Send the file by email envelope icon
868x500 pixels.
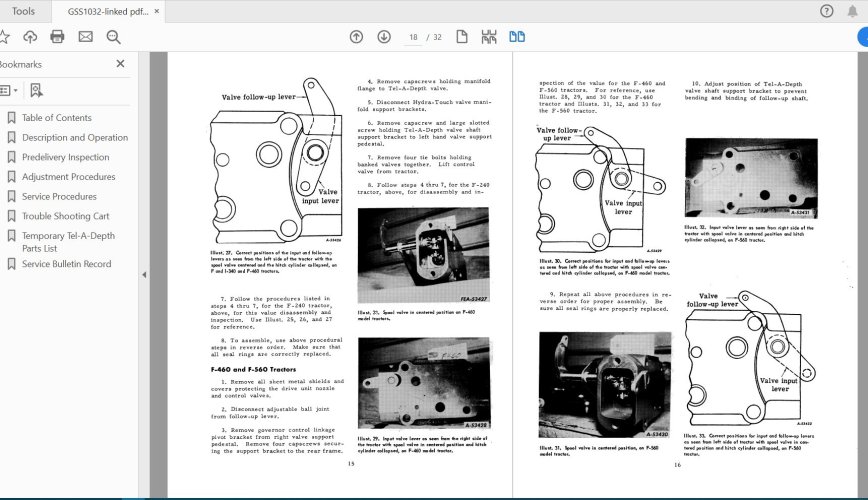coord(85,37)
